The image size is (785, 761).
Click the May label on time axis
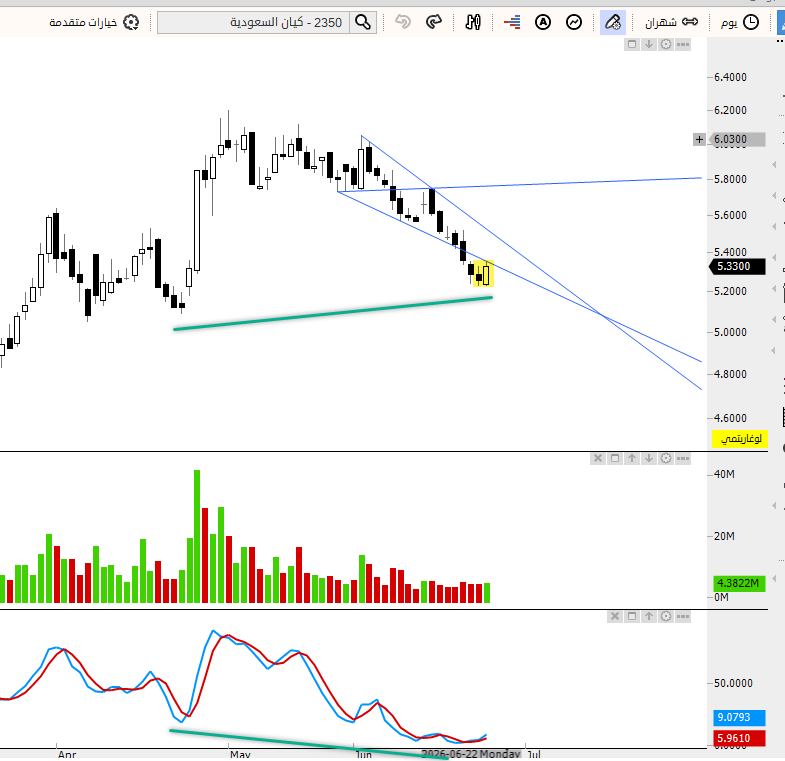(240, 754)
